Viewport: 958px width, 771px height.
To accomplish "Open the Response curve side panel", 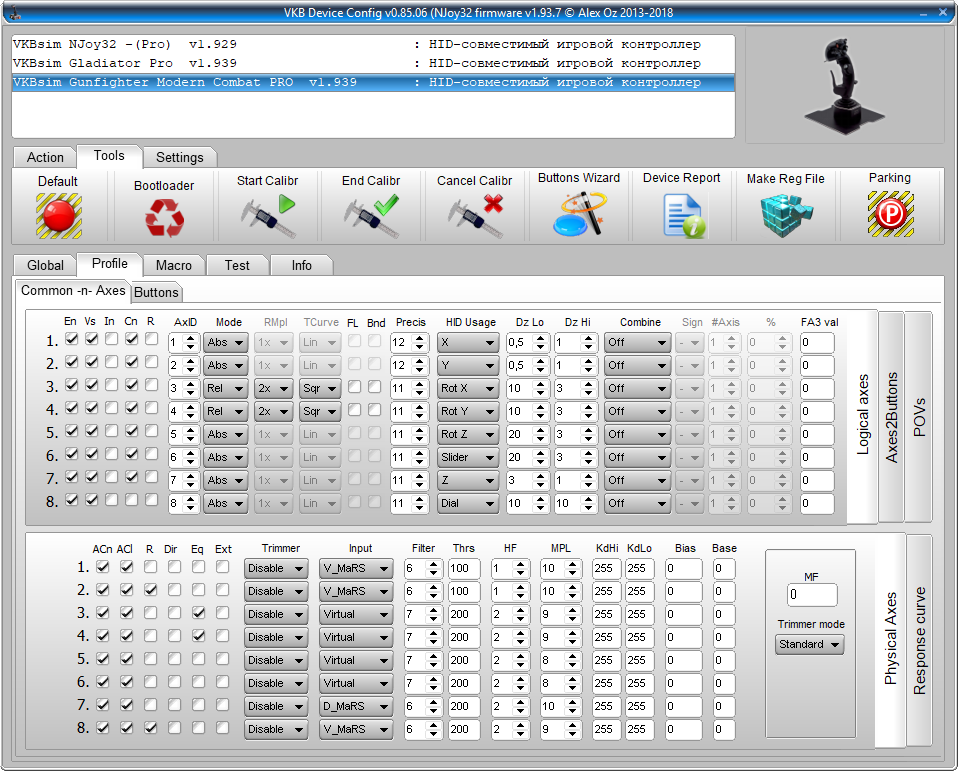I will (919, 640).
